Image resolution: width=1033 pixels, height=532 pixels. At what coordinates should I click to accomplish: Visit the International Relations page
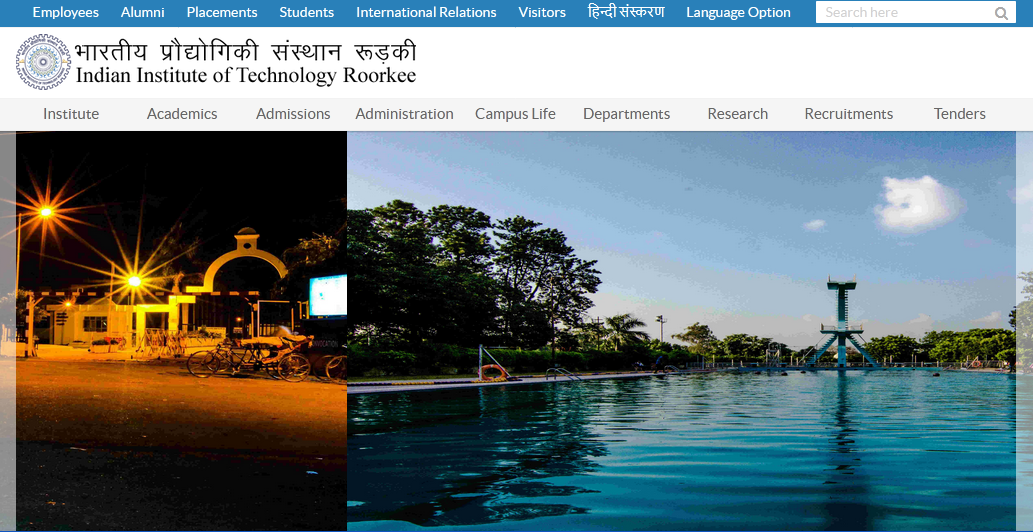click(x=426, y=13)
